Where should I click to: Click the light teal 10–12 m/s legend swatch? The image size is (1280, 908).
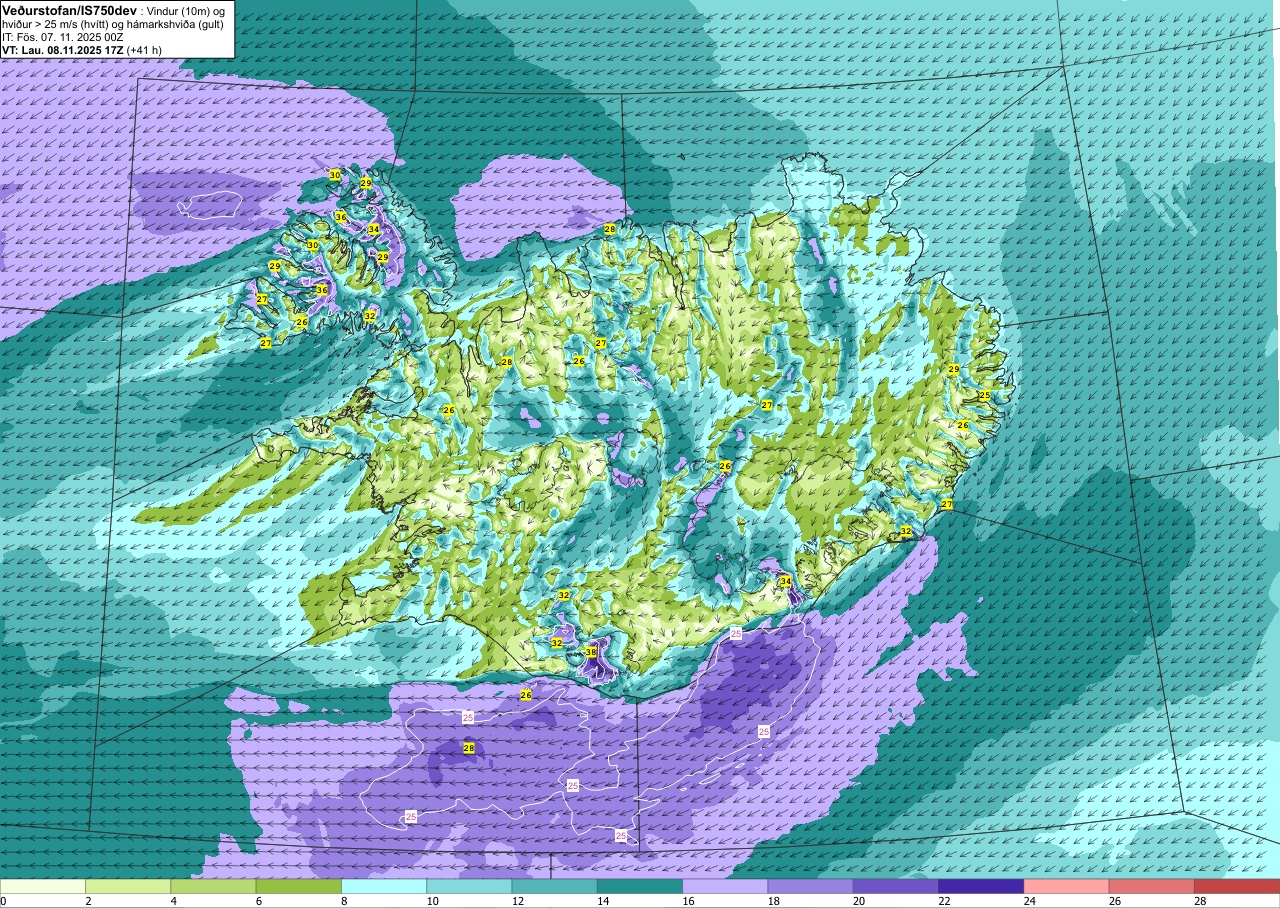click(469, 886)
